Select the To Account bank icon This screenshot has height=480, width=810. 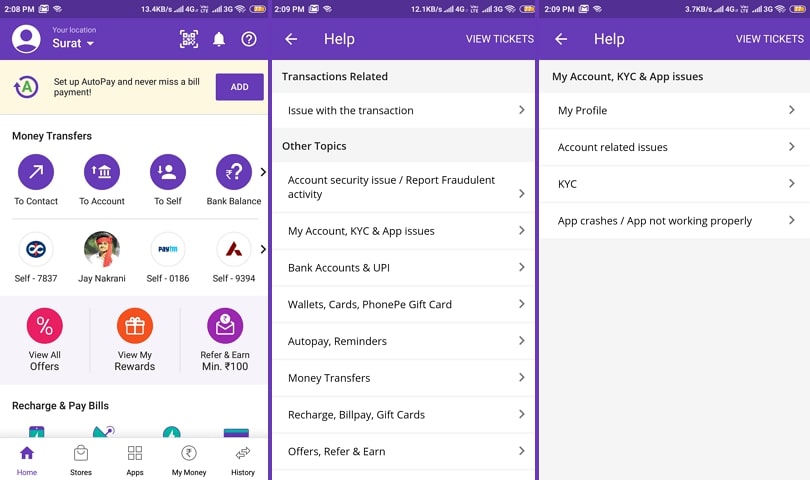click(x=102, y=172)
